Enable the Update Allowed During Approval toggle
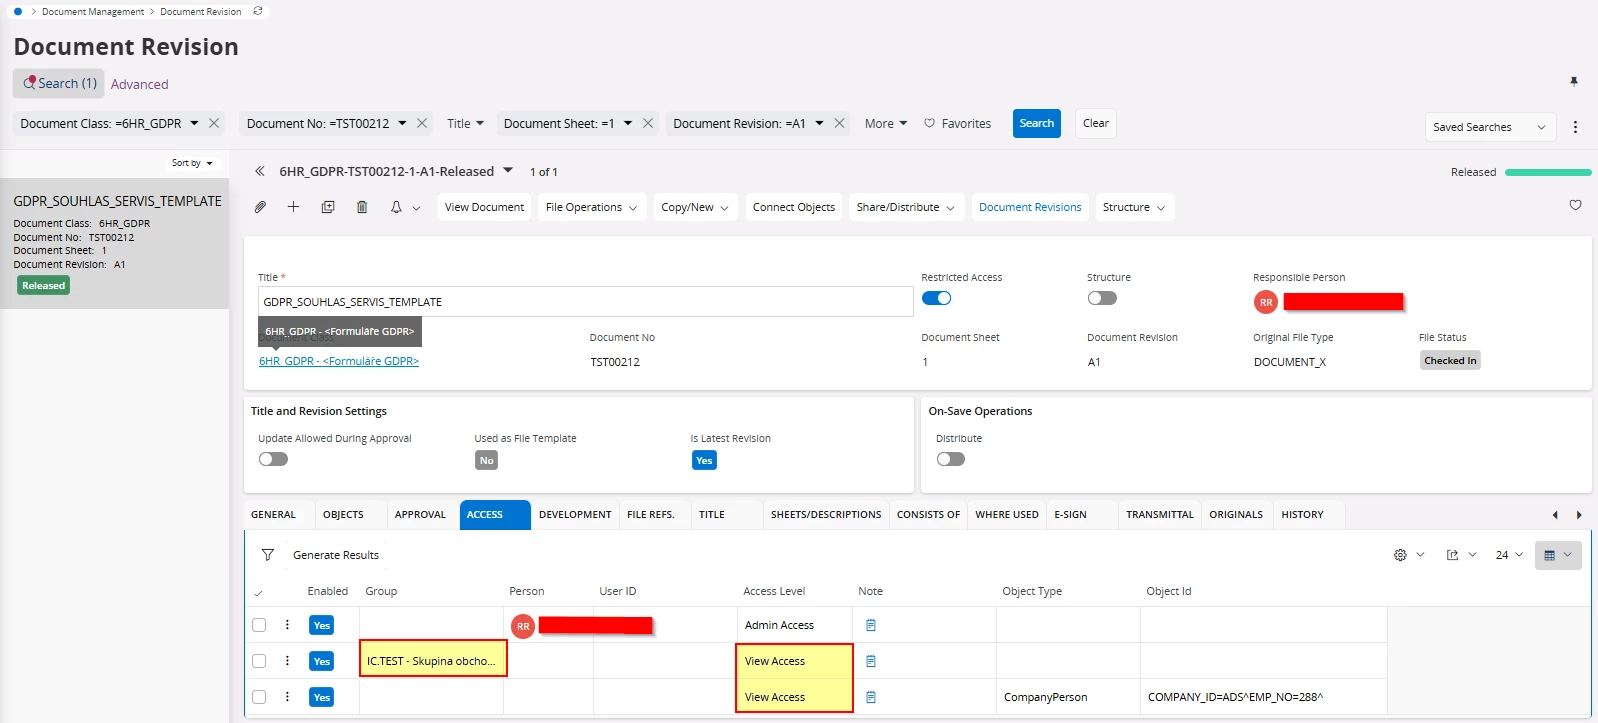Viewport: 1598px width, 723px height. (x=273, y=459)
